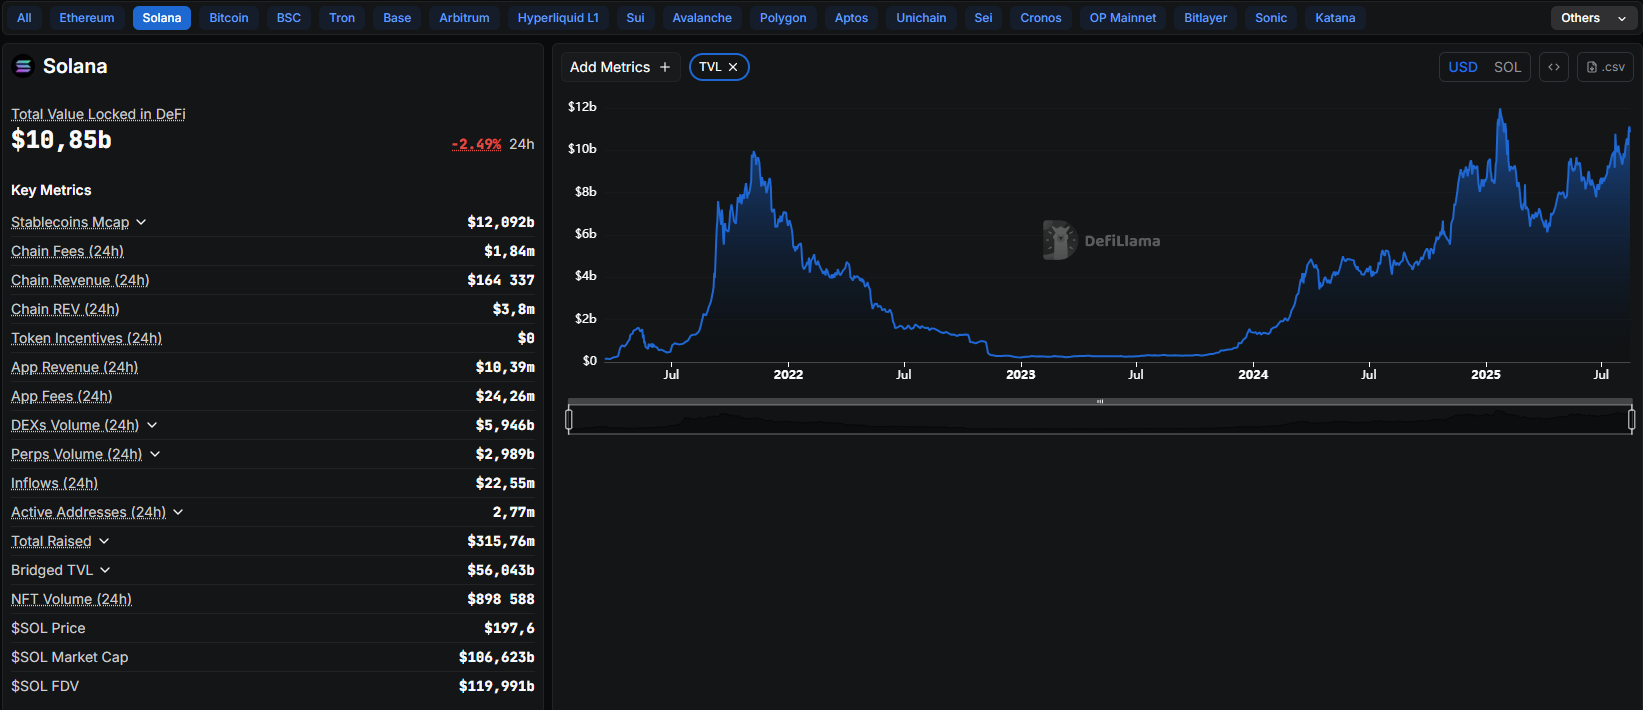This screenshot has width=1643, height=710.
Task: Switch chart denomination to USD
Action: click(x=1463, y=67)
